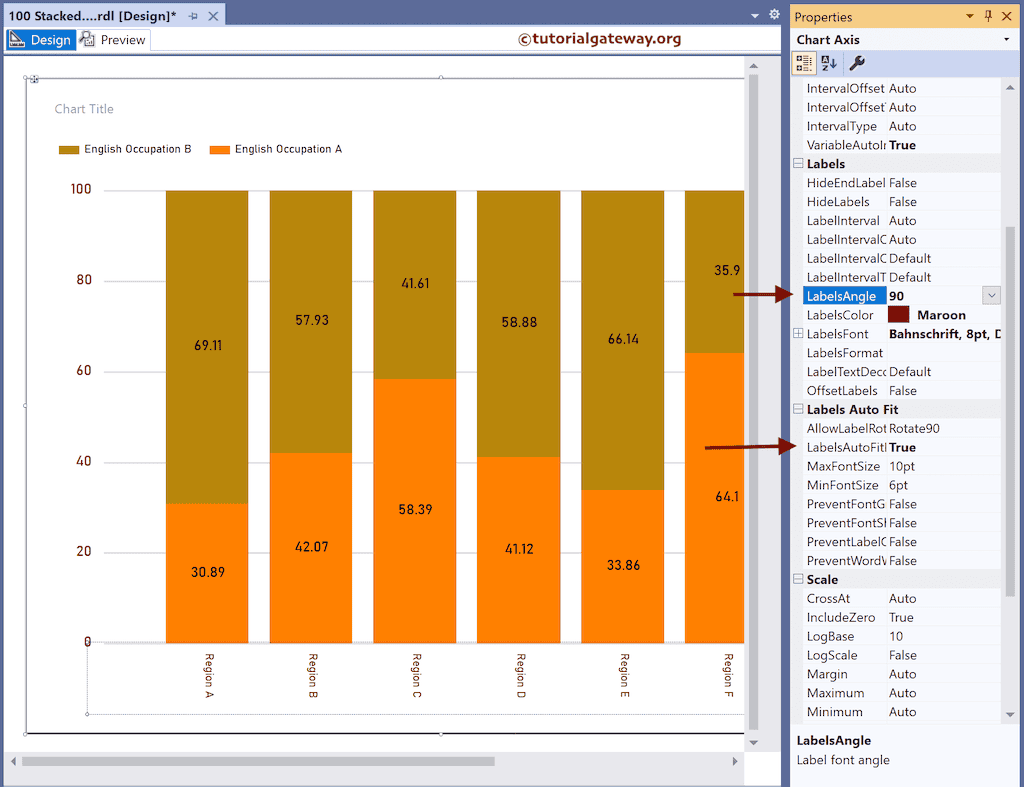Open the active documents list dropdown arrow
The width and height of the screenshot is (1024, 787).
755,16
